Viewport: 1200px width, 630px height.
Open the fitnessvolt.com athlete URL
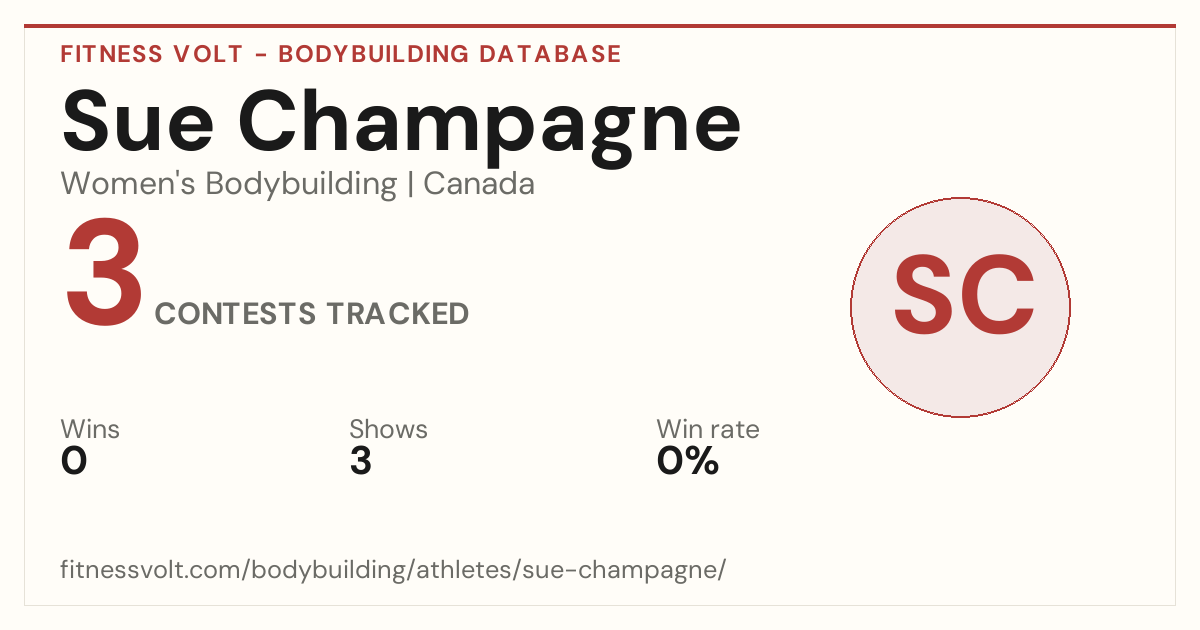[393, 571]
